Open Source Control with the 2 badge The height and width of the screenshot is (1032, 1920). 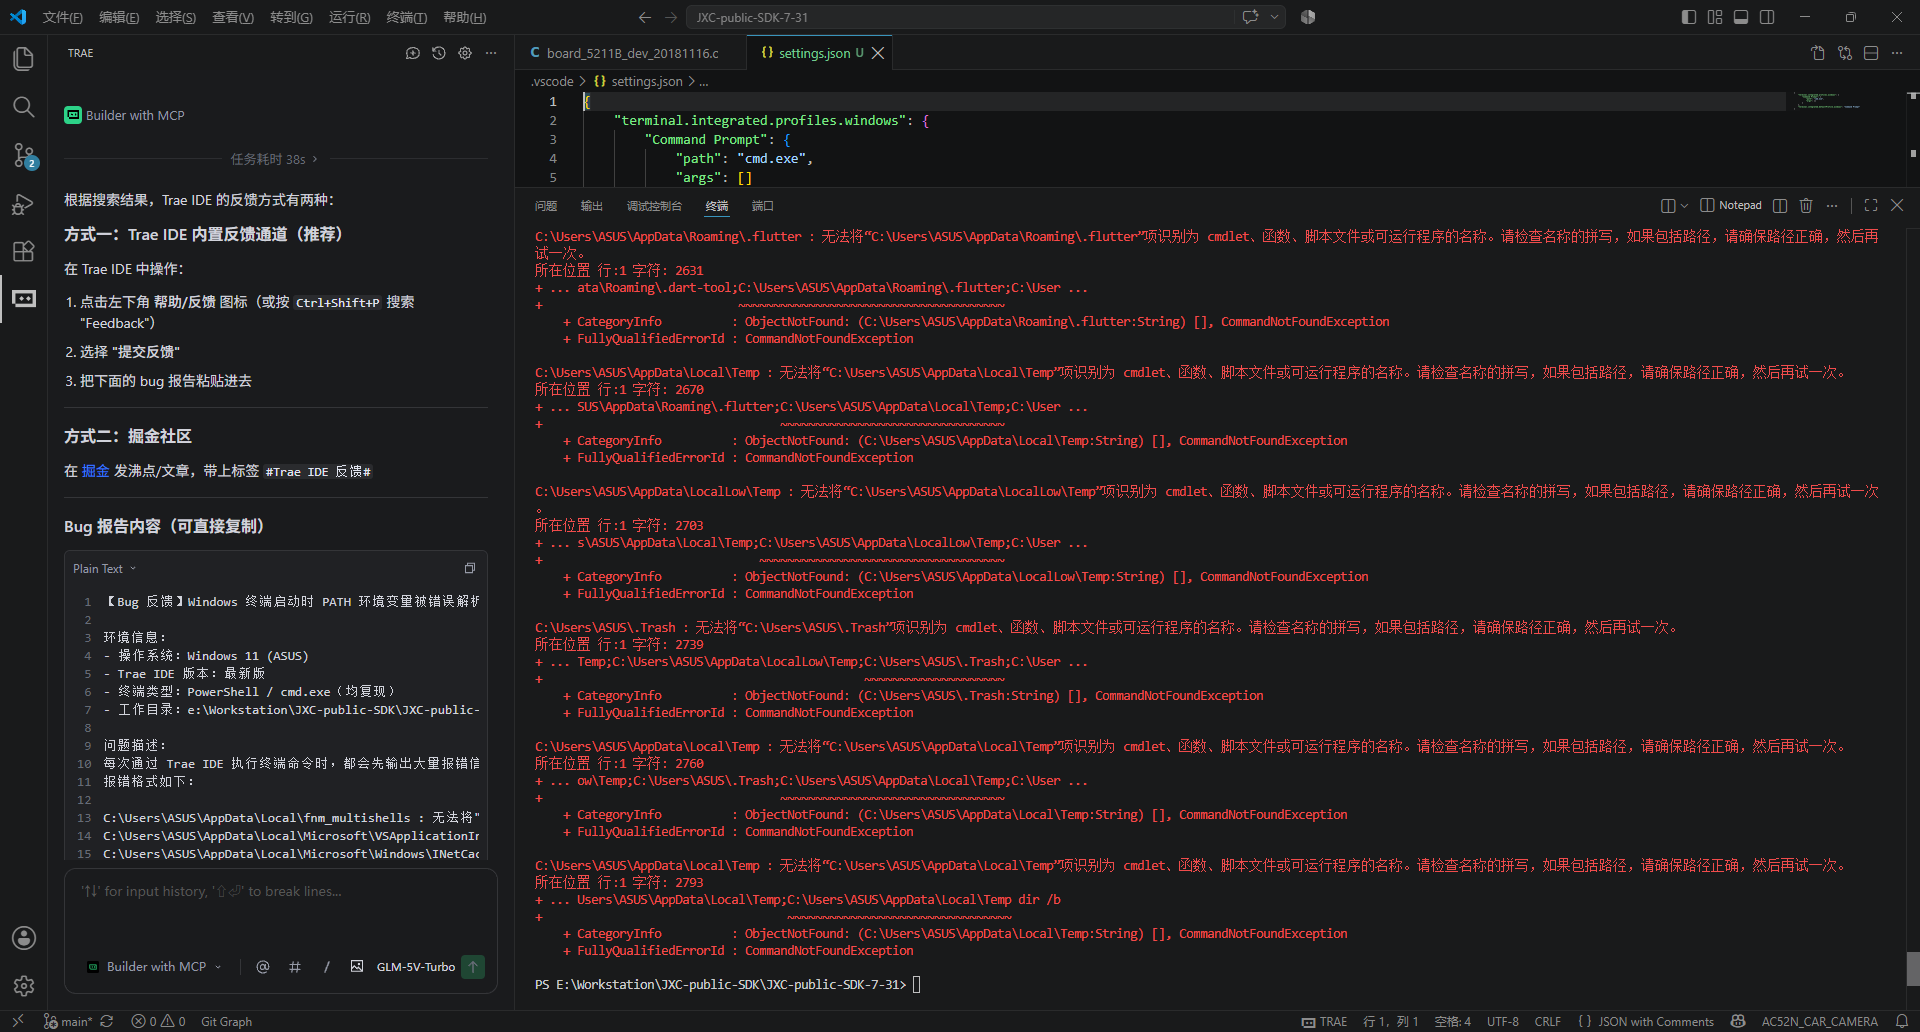coord(24,155)
